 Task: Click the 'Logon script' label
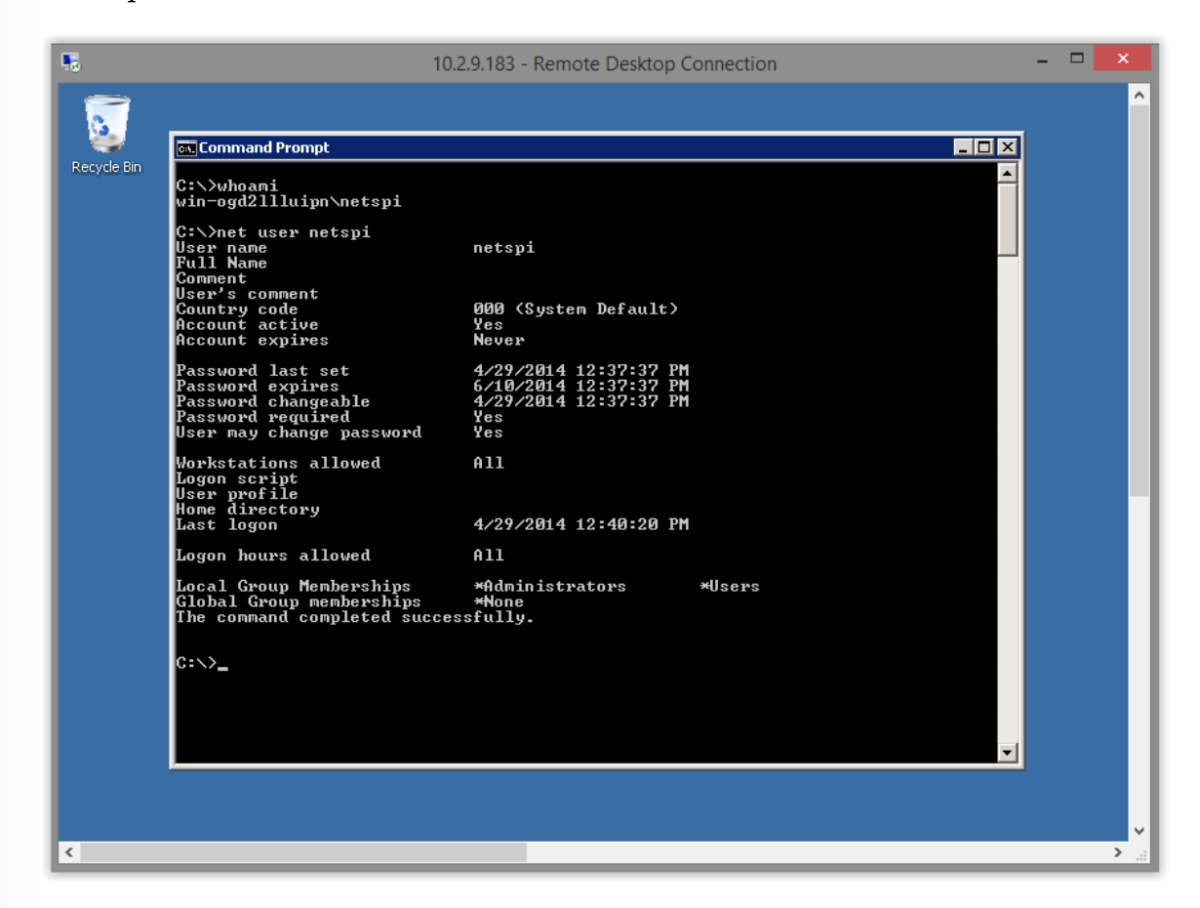237,479
